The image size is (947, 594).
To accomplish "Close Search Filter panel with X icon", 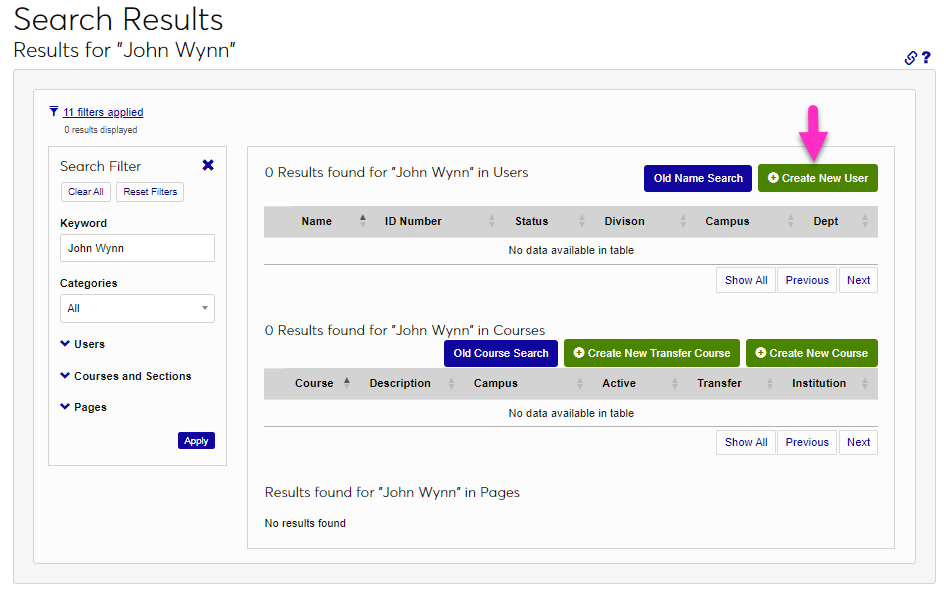I will [208, 165].
